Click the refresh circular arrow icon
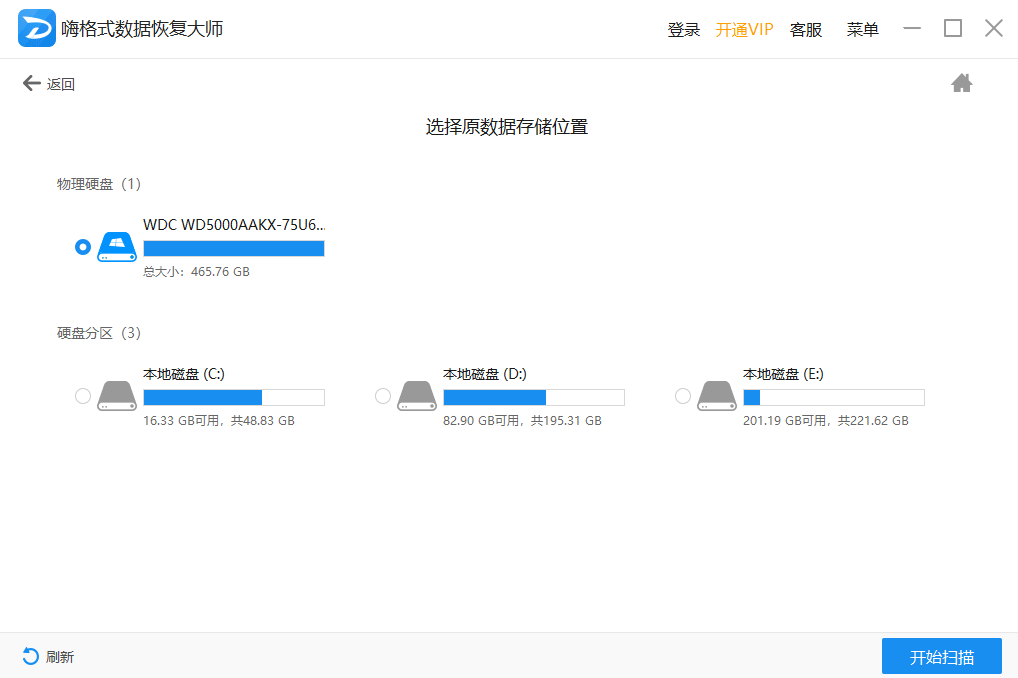The height and width of the screenshot is (678, 1018). click(31, 656)
